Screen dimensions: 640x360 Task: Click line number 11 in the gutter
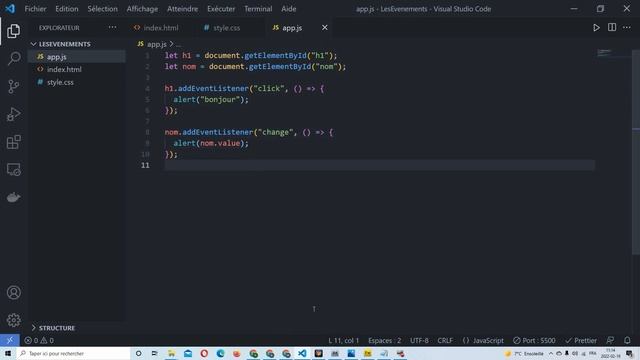[x=145, y=165]
